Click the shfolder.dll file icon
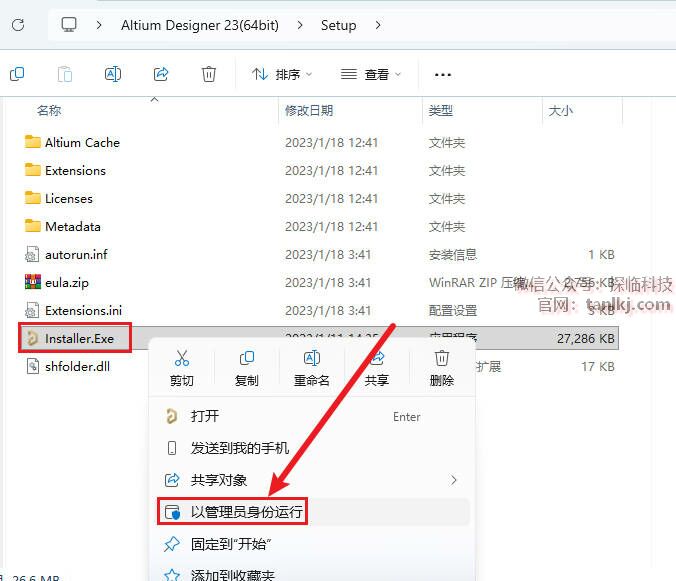 tap(33, 366)
